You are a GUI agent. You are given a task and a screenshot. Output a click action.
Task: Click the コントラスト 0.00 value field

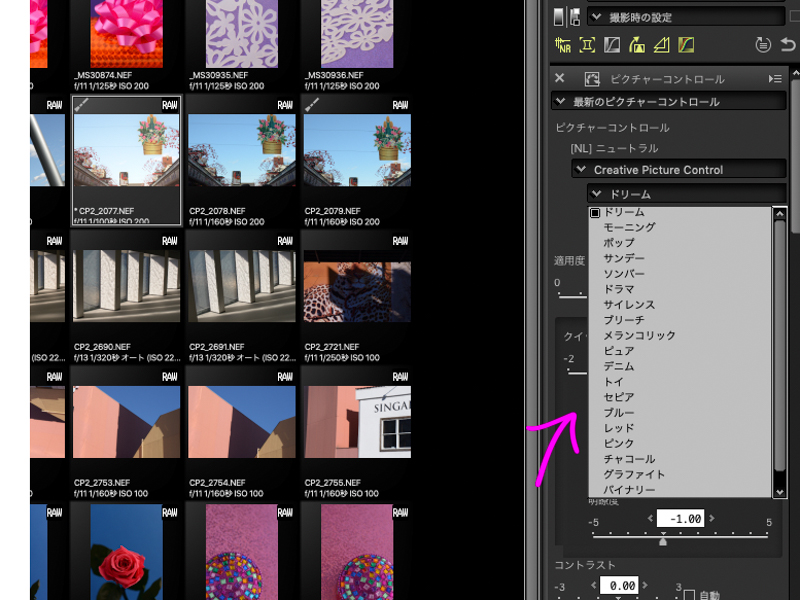[618, 585]
